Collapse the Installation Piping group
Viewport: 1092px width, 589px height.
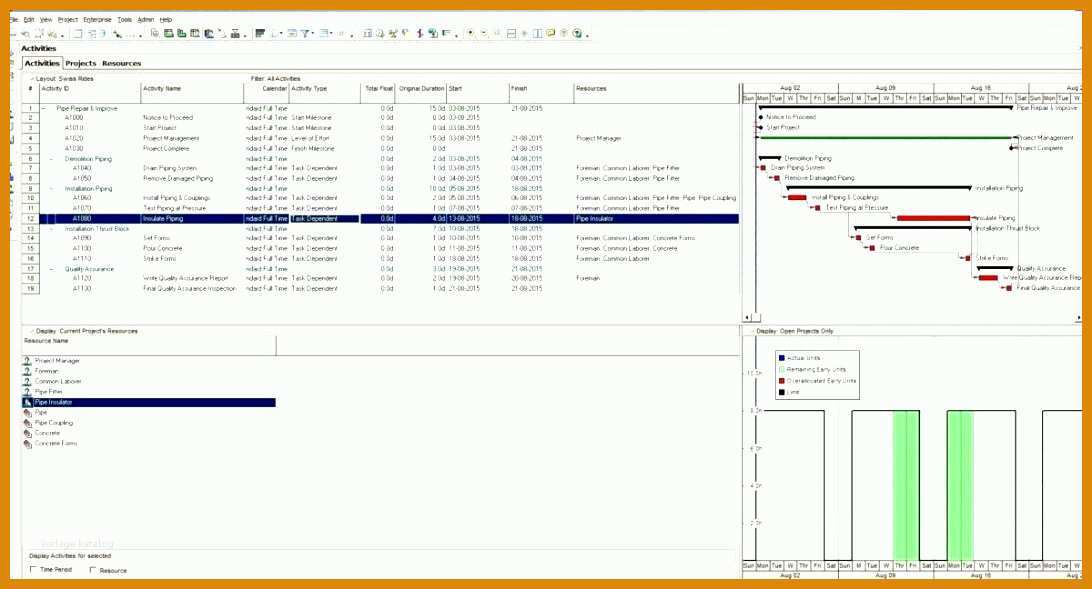point(52,189)
